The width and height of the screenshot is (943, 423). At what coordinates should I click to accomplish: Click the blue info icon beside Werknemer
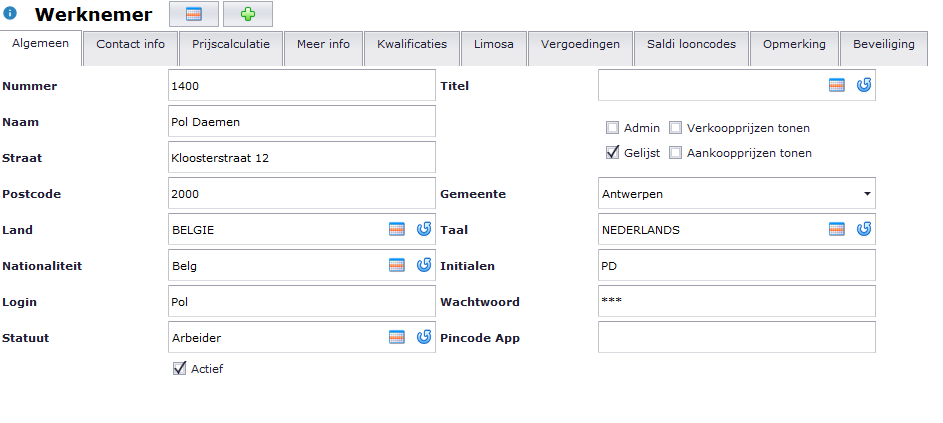click(10, 13)
